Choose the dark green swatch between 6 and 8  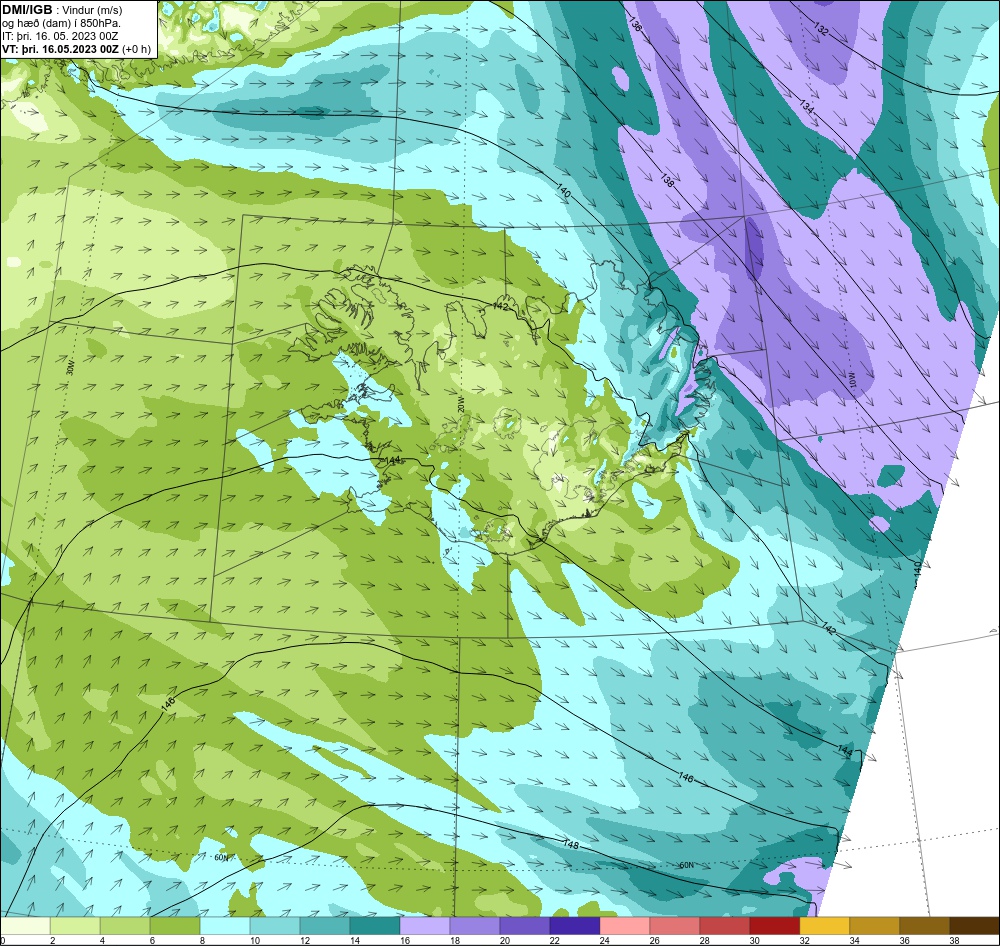175,925
